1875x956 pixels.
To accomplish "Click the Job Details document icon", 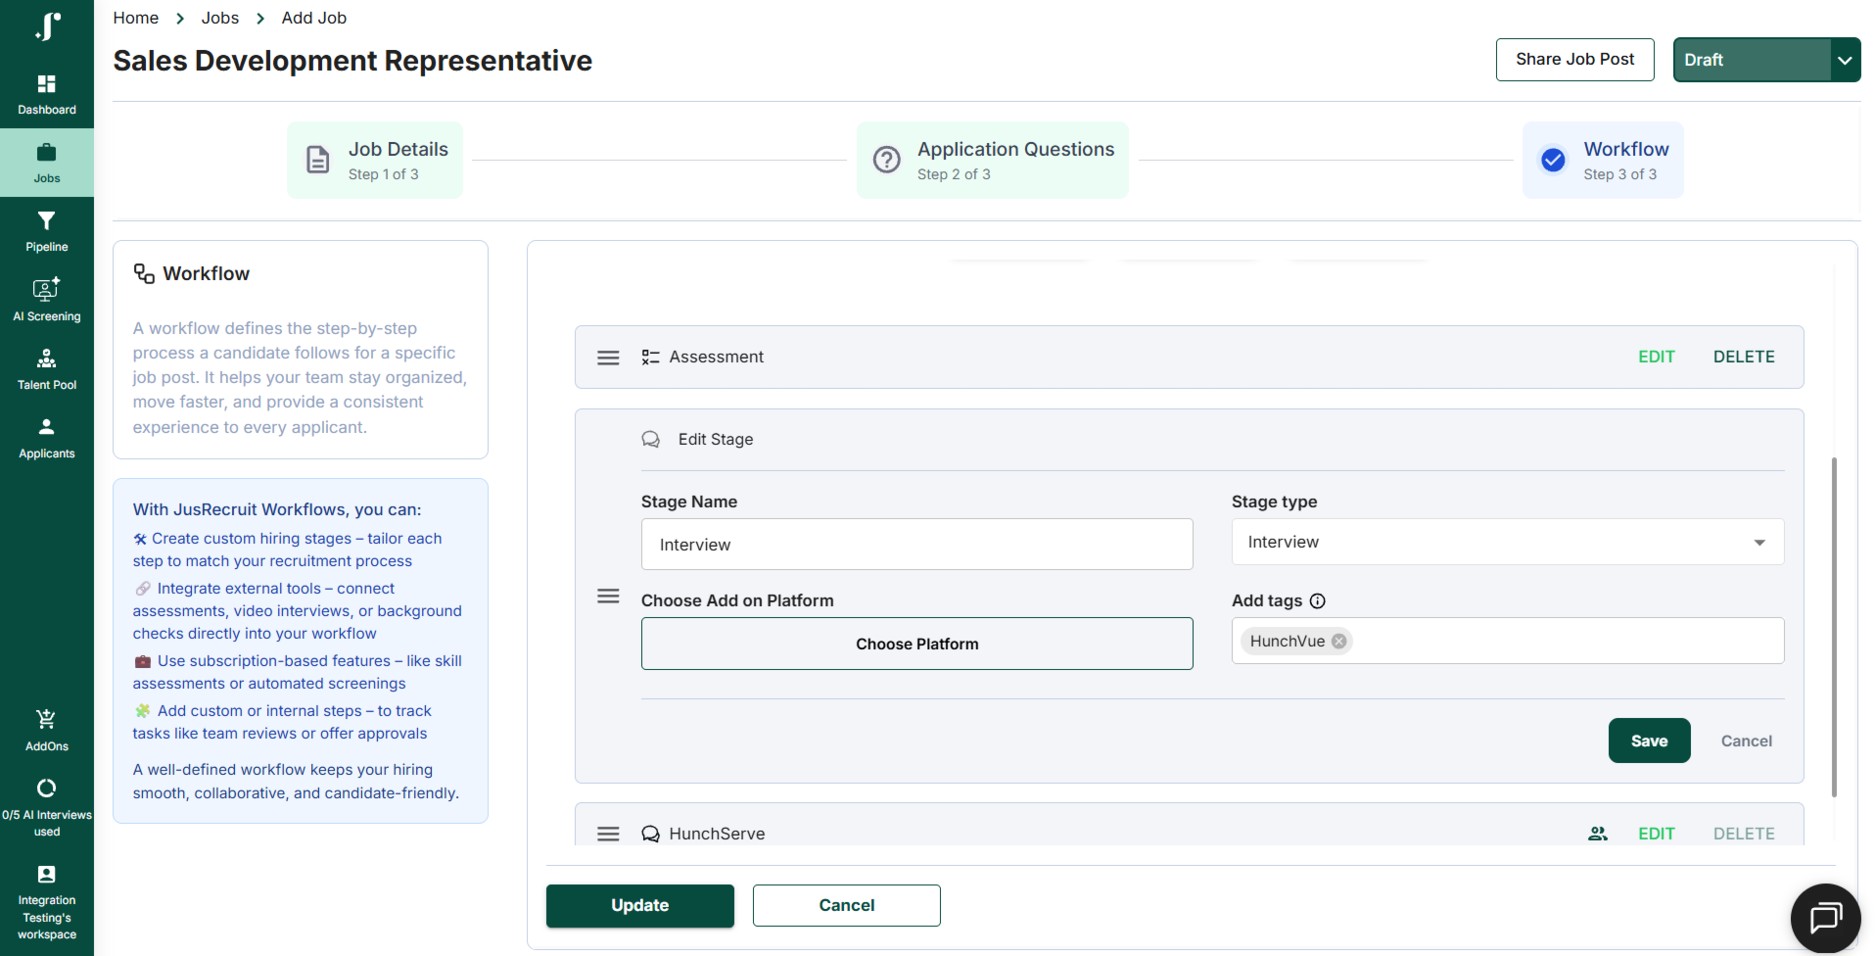I will 318,160.
